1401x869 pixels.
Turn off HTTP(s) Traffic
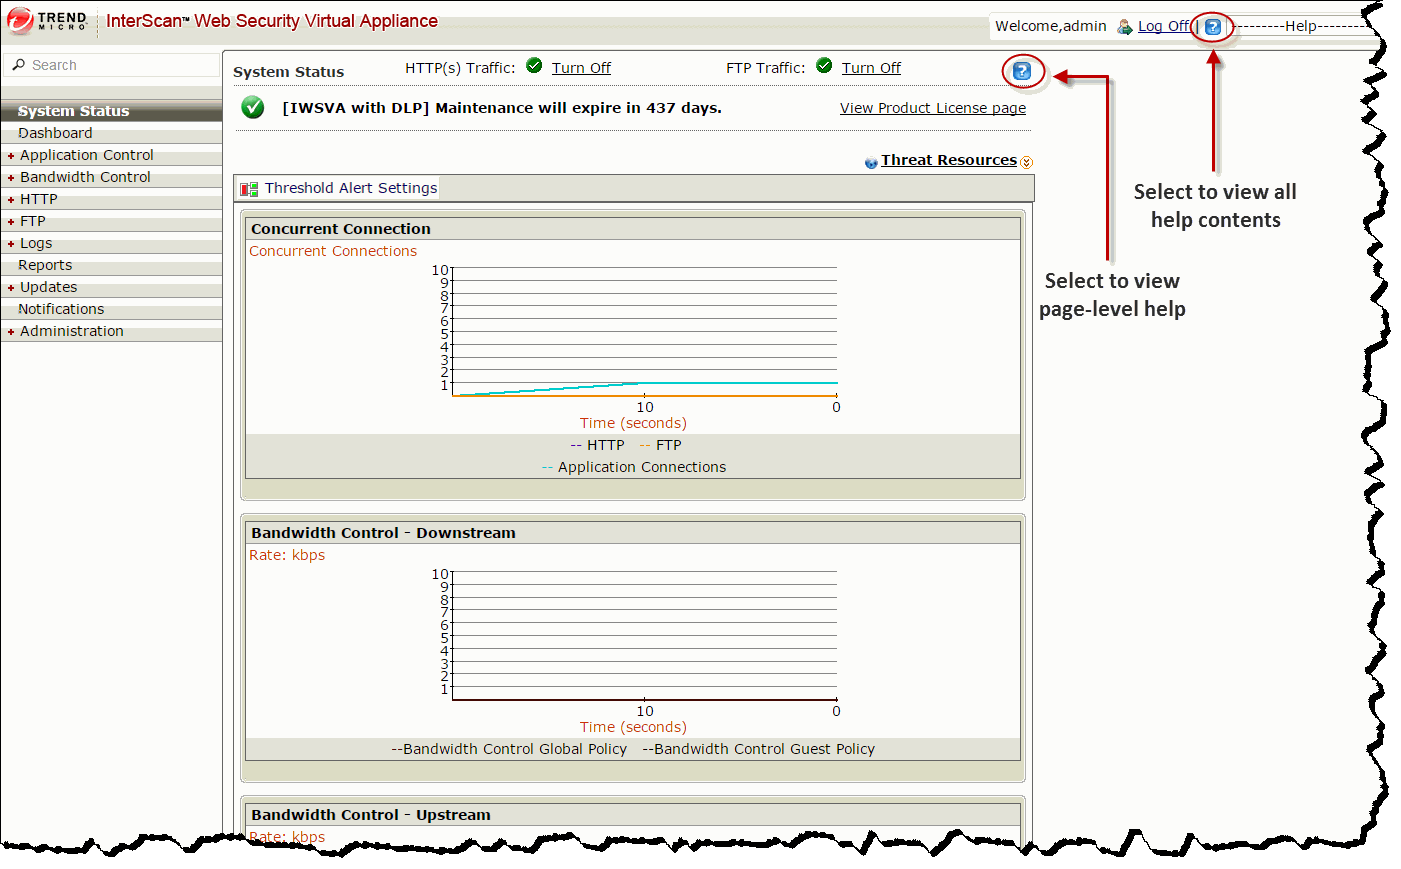pos(581,68)
